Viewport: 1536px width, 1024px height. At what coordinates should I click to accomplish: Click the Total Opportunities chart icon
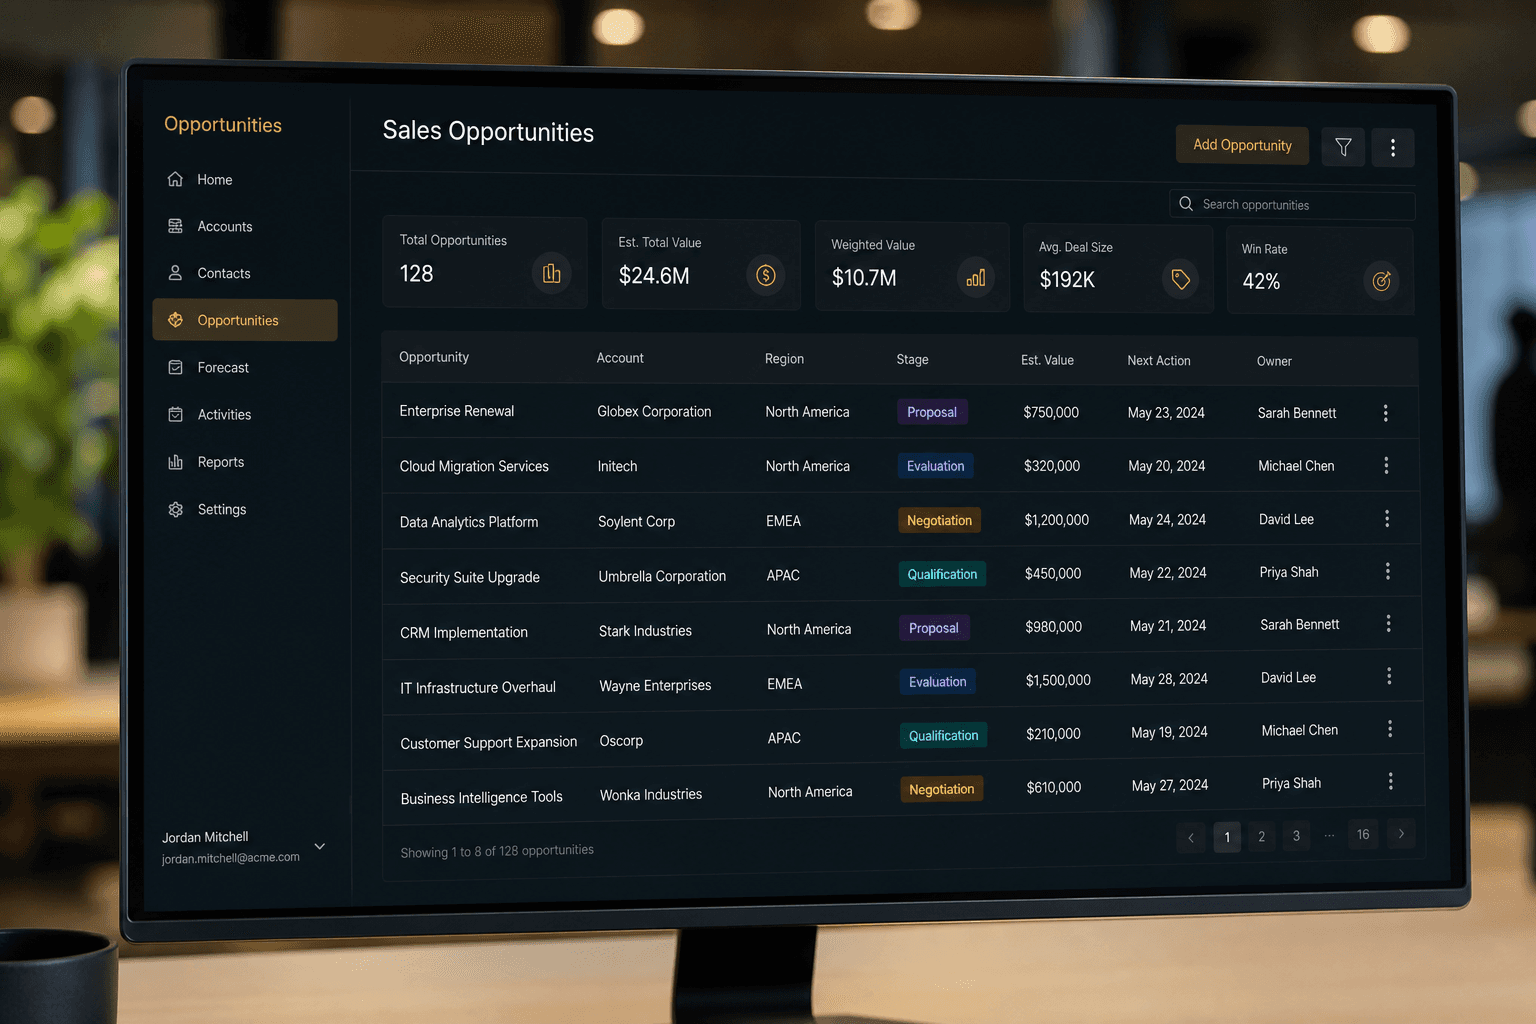(x=552, y=273)
